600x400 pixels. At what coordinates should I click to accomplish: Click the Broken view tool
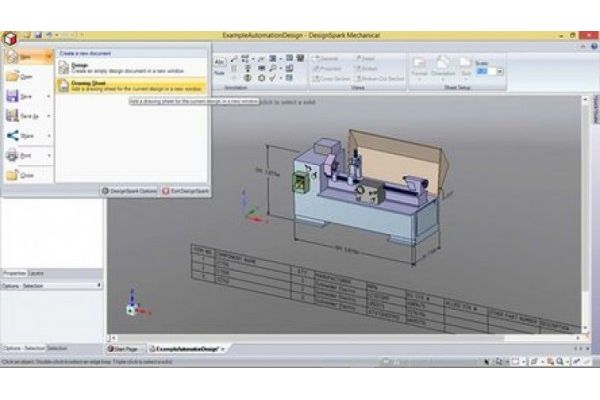366,69
